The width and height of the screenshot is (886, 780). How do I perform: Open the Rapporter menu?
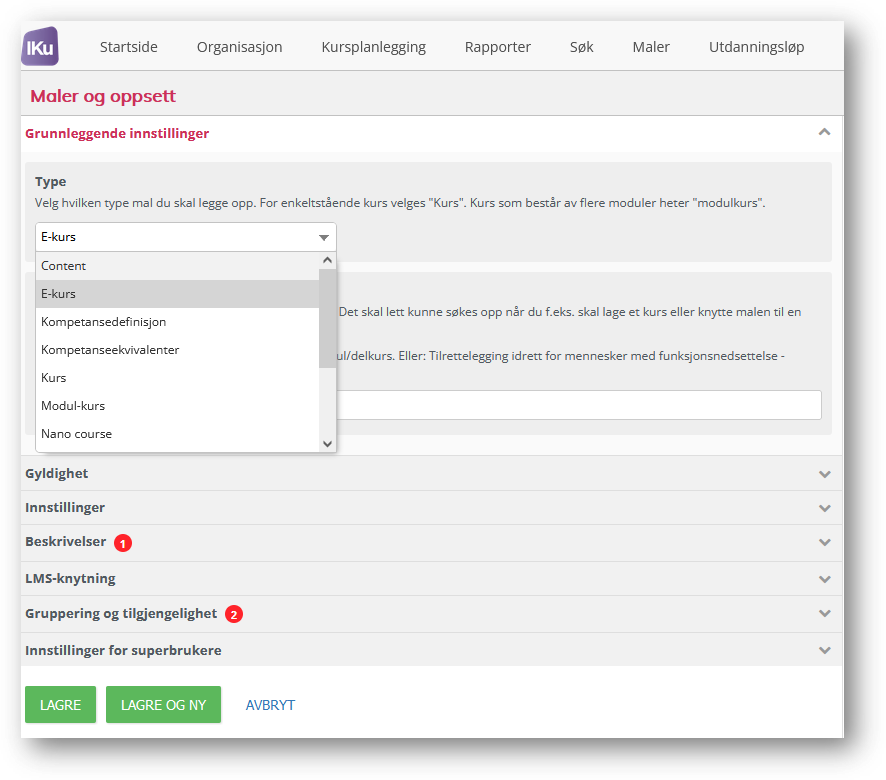pyautogui.click(x=497, y=47)
